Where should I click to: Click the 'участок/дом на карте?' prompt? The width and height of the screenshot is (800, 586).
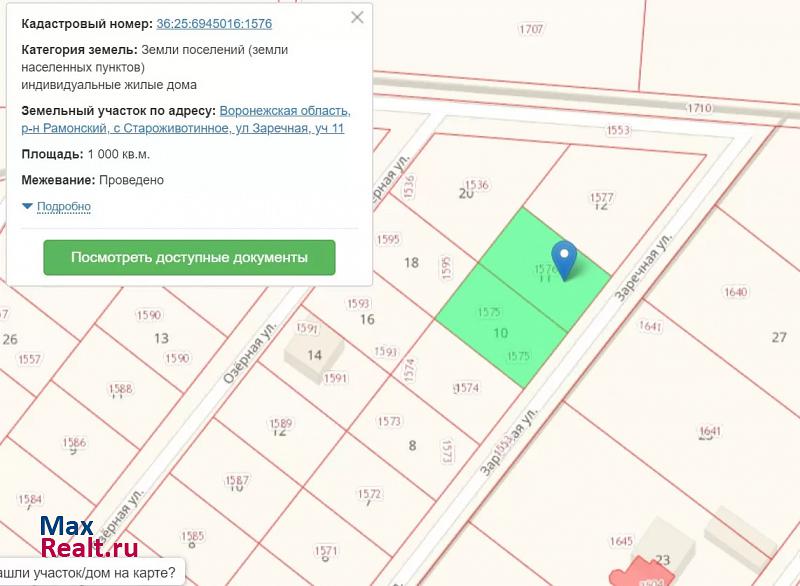coord(90,574)
